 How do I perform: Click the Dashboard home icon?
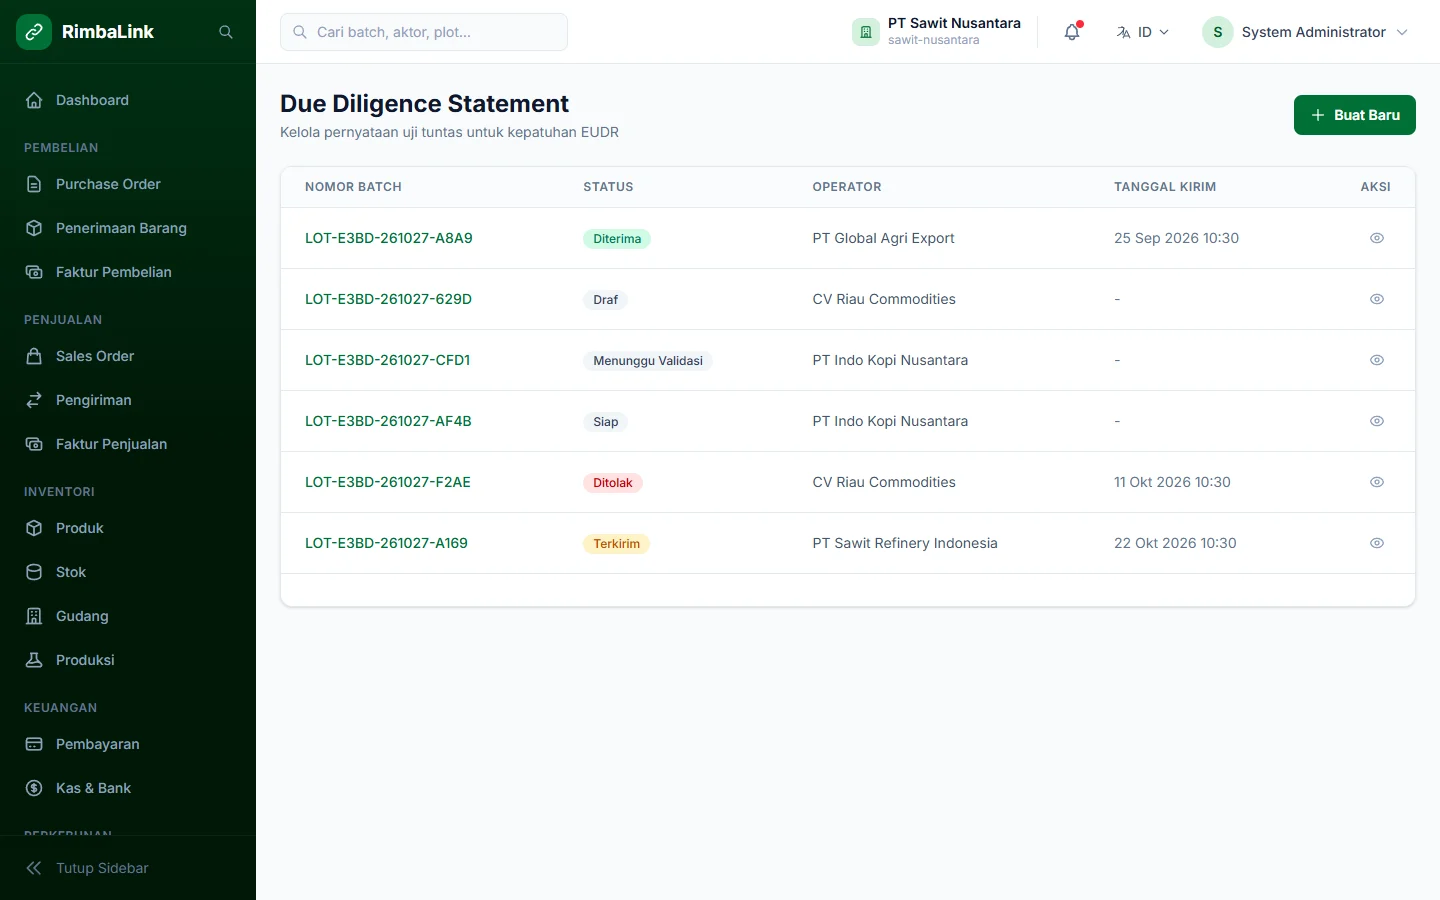coord(34,100)
